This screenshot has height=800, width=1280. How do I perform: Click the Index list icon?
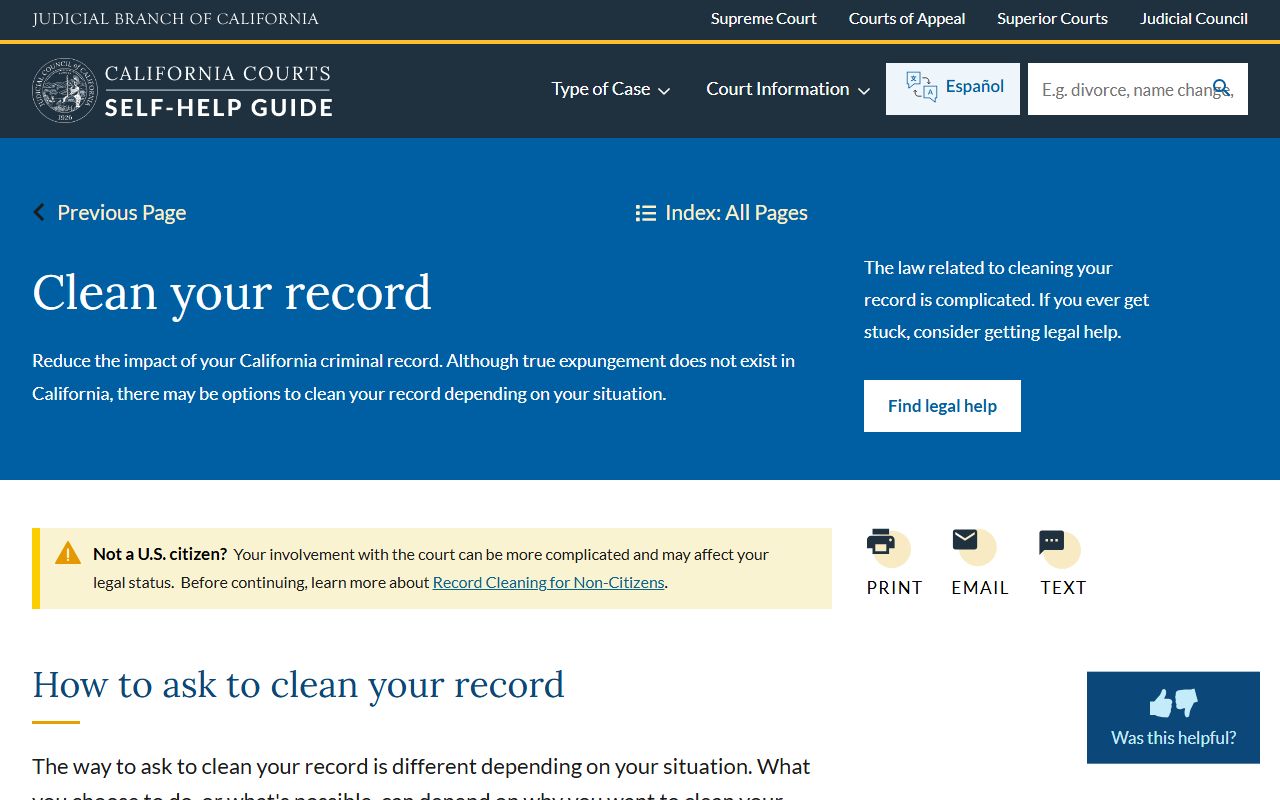(646, 213)
